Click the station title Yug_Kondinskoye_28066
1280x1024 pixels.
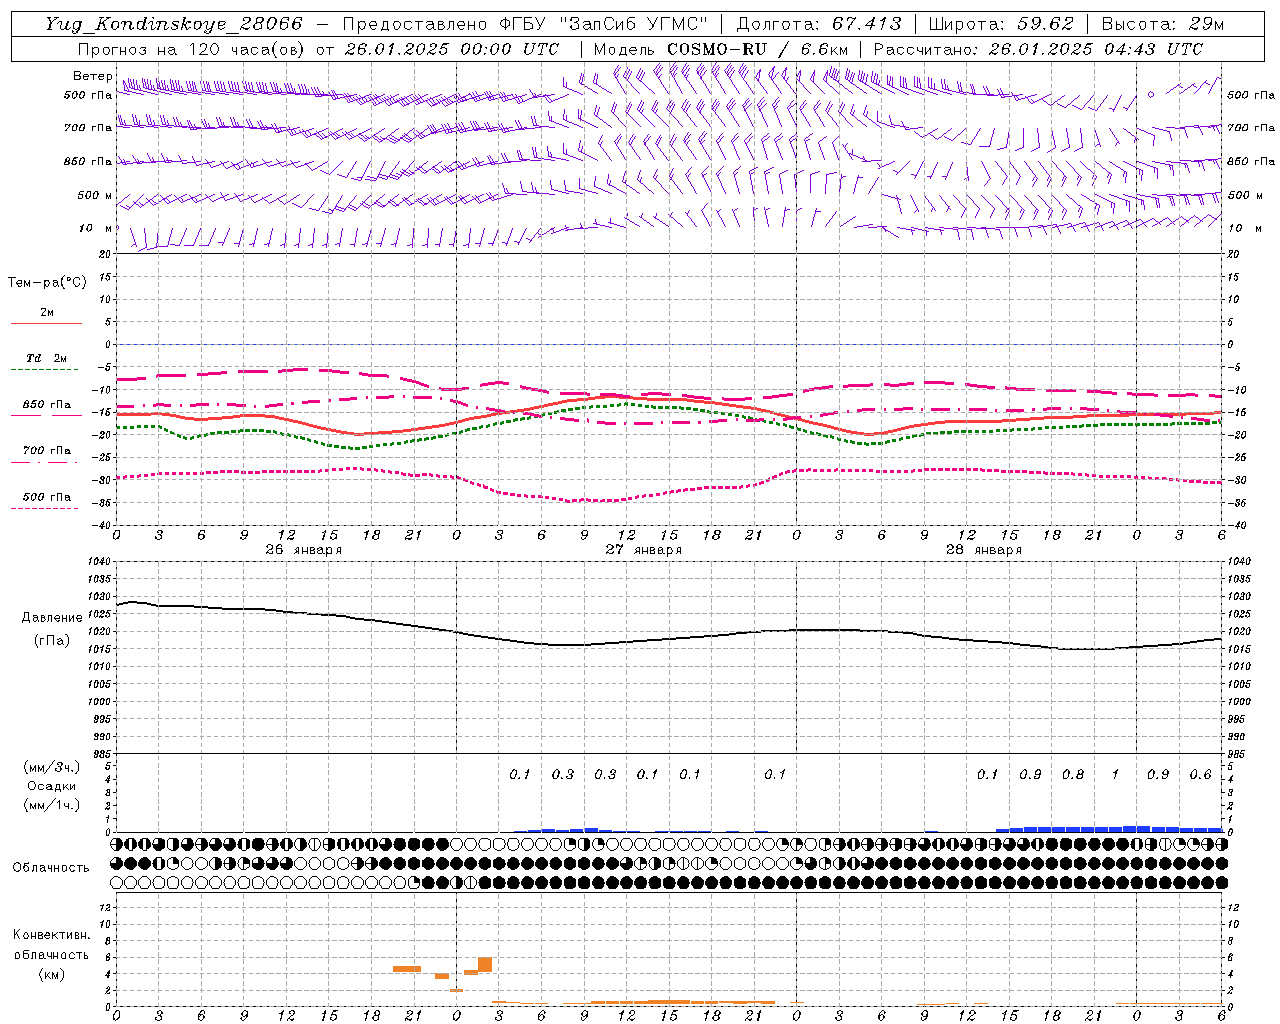(x=173, y=24)
